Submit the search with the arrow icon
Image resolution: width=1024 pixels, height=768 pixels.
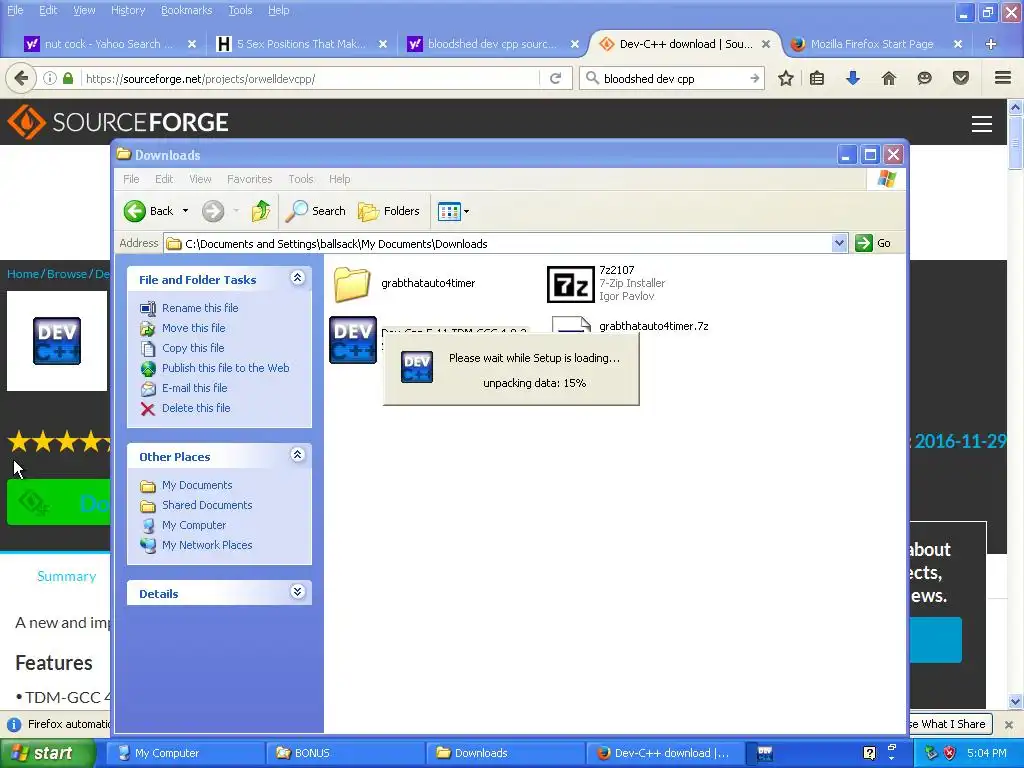coord(754,79)
